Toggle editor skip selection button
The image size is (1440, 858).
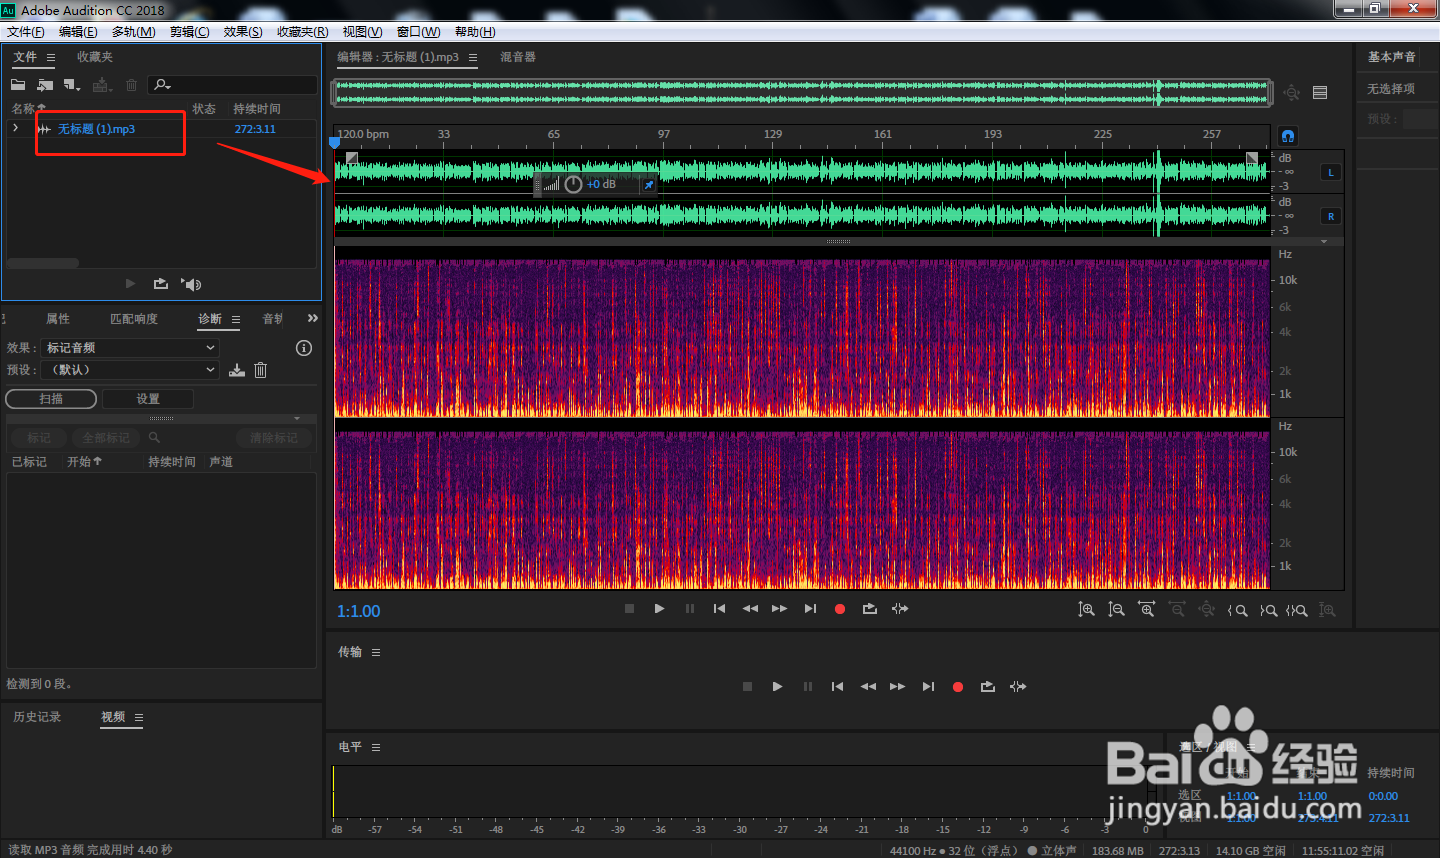pyautogui.click(x=900, y=609)
